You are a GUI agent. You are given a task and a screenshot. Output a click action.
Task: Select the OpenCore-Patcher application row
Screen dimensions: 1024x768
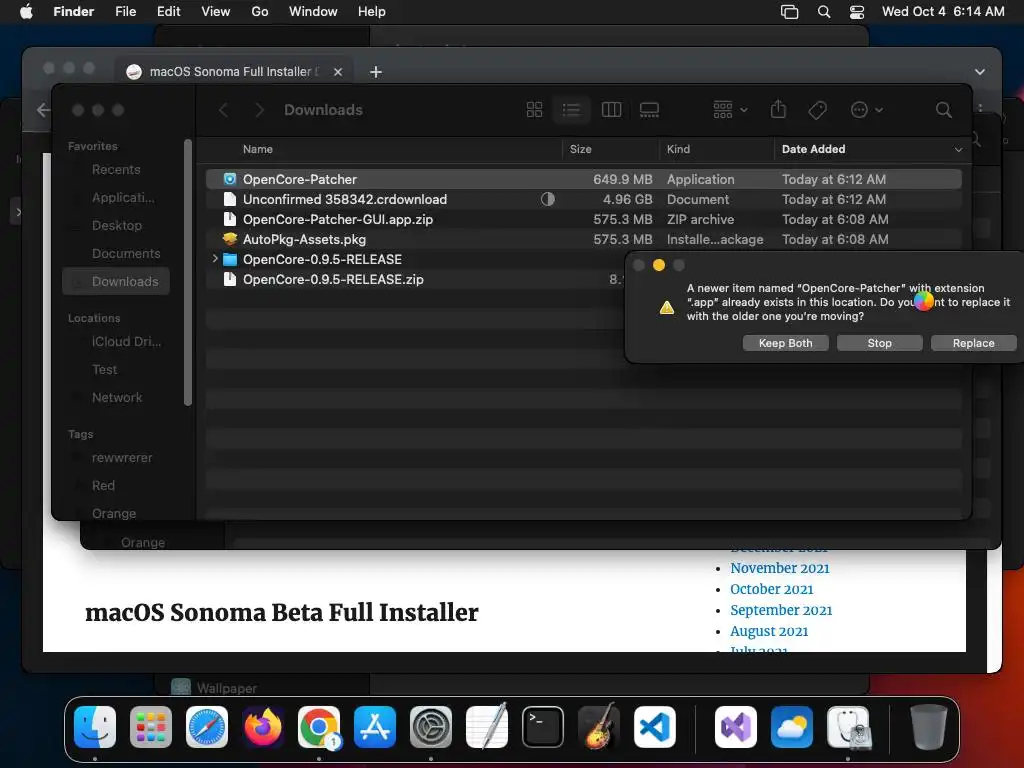[x=583, y=179]
